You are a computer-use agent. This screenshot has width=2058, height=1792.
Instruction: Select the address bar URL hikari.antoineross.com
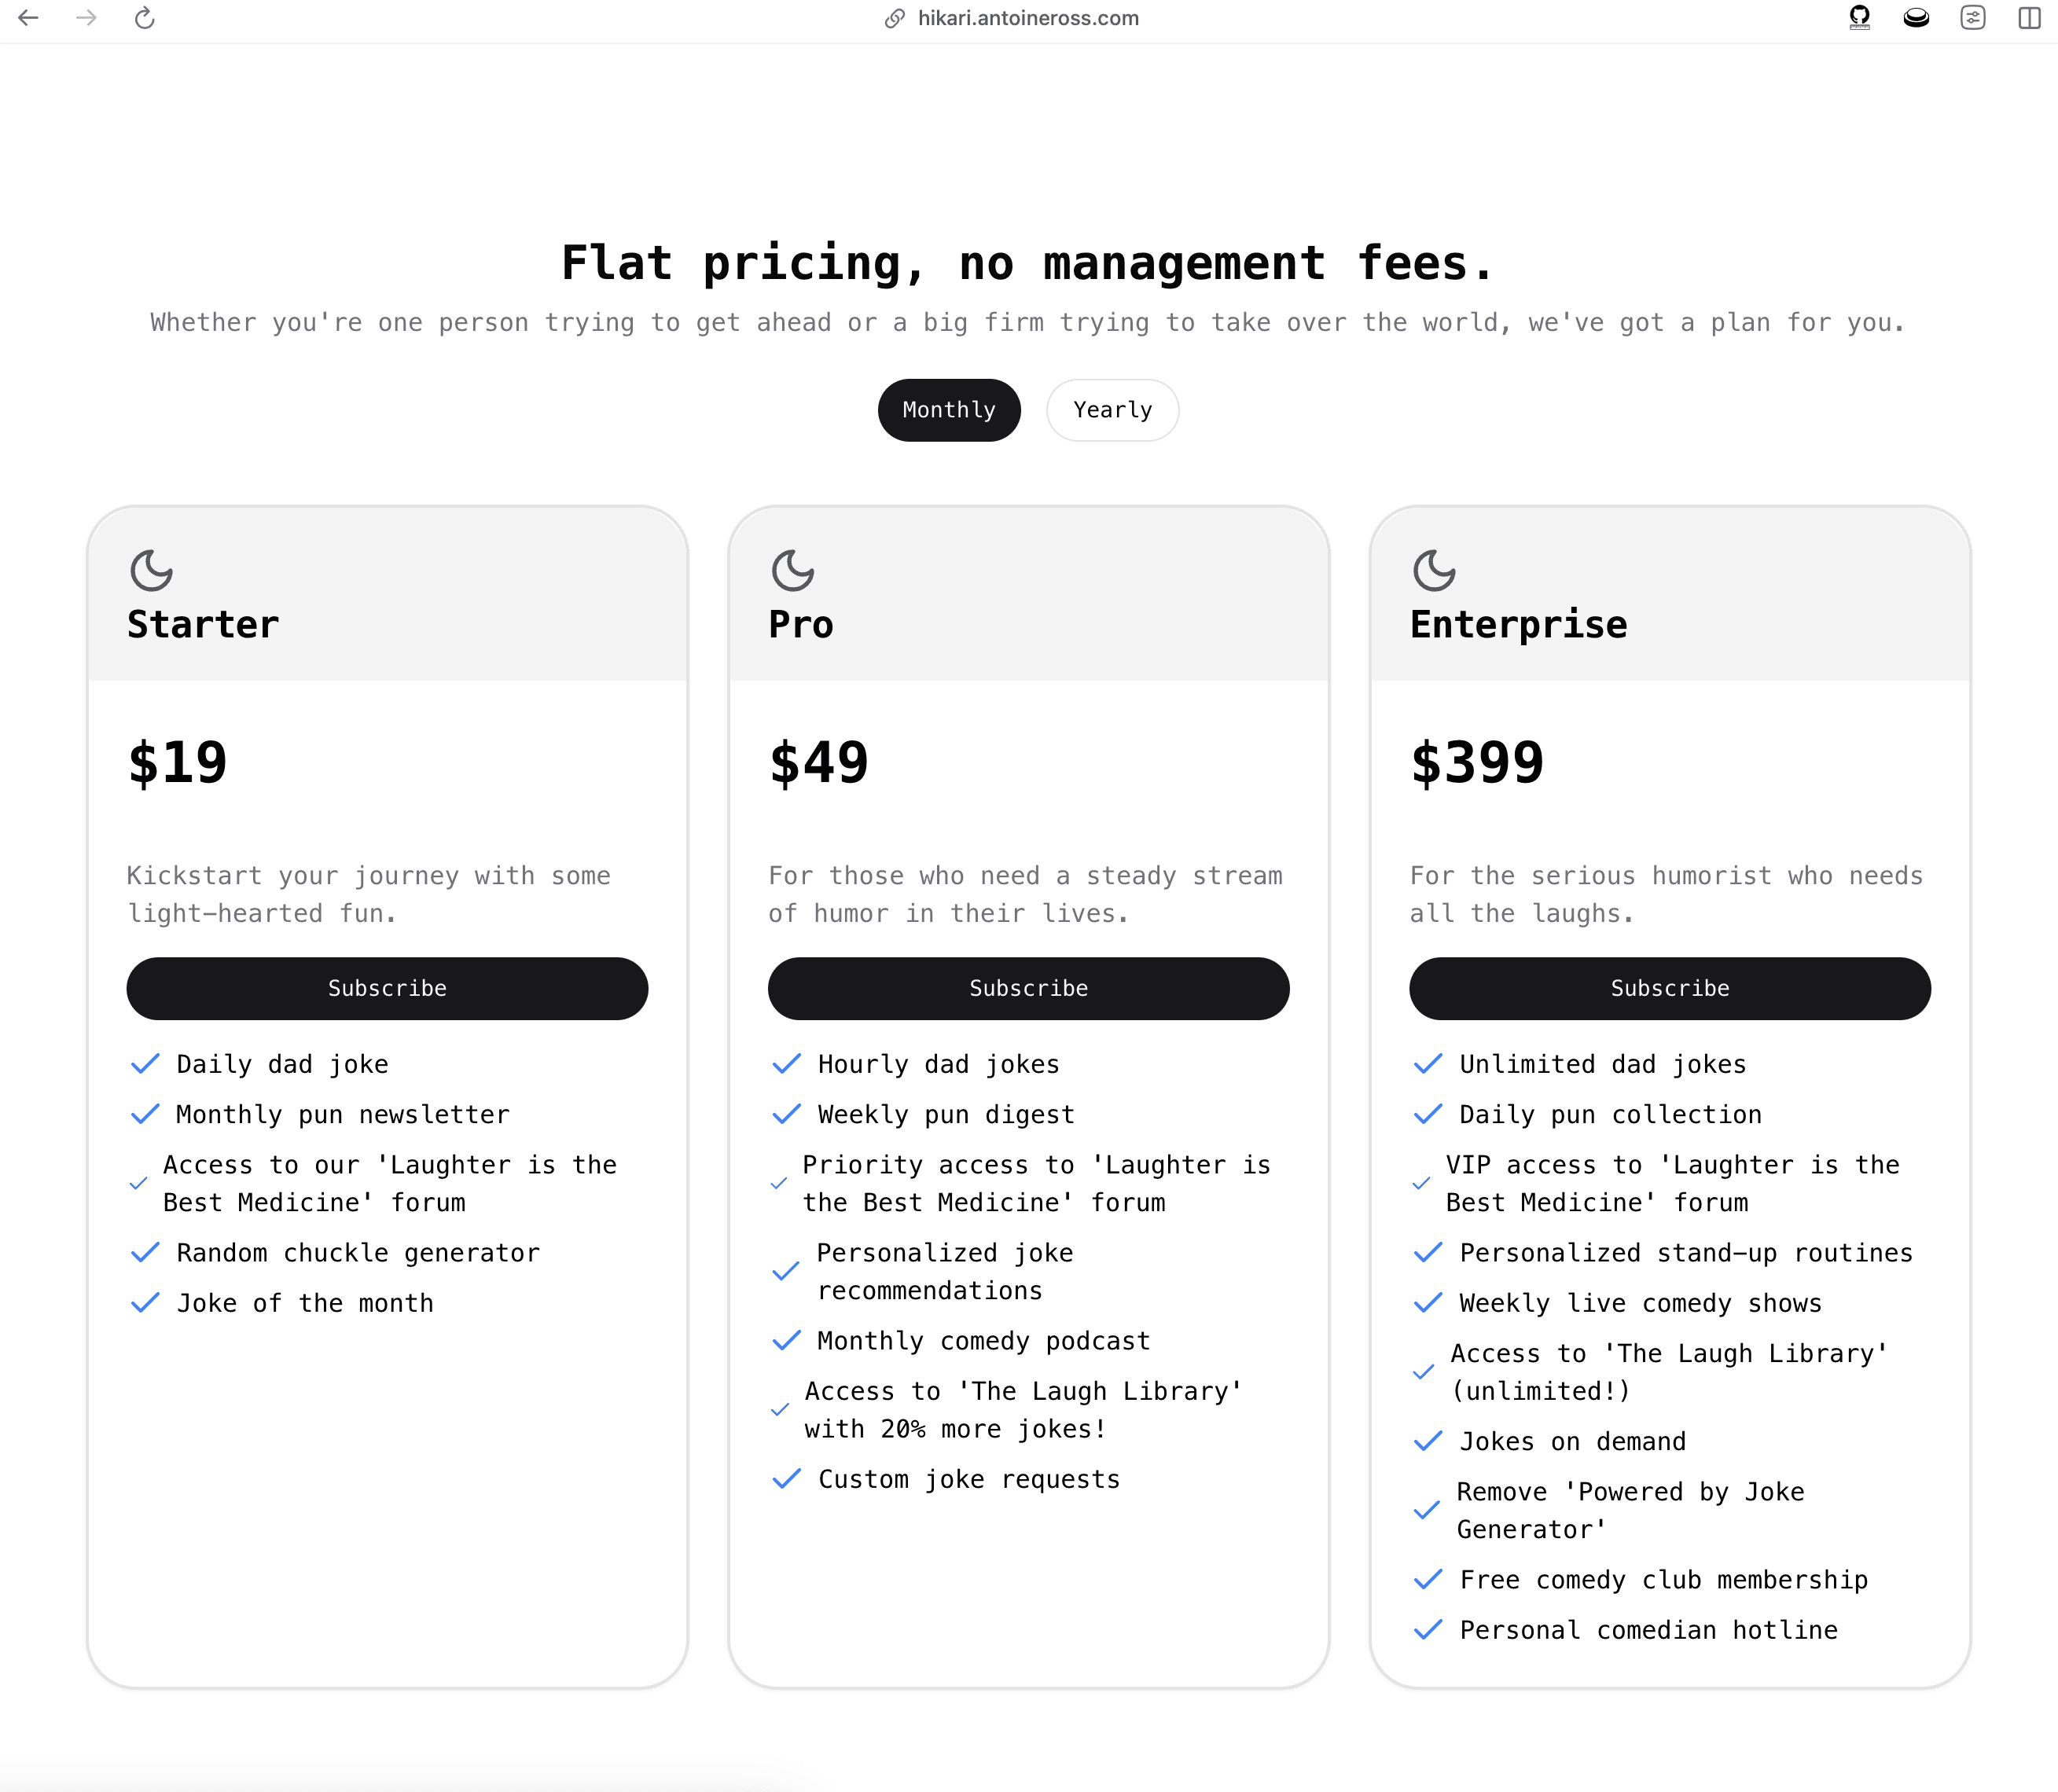1027,18
